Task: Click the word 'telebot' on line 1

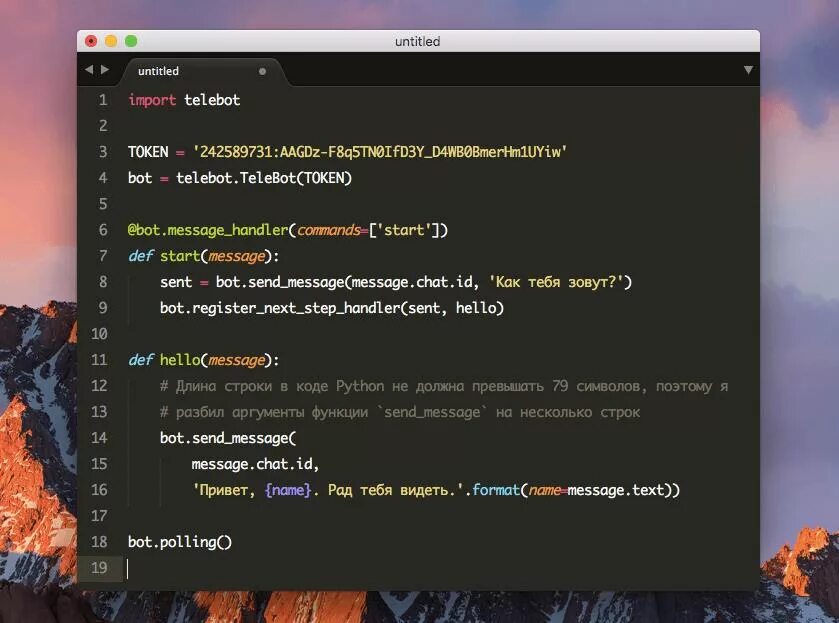Action: 212,100
